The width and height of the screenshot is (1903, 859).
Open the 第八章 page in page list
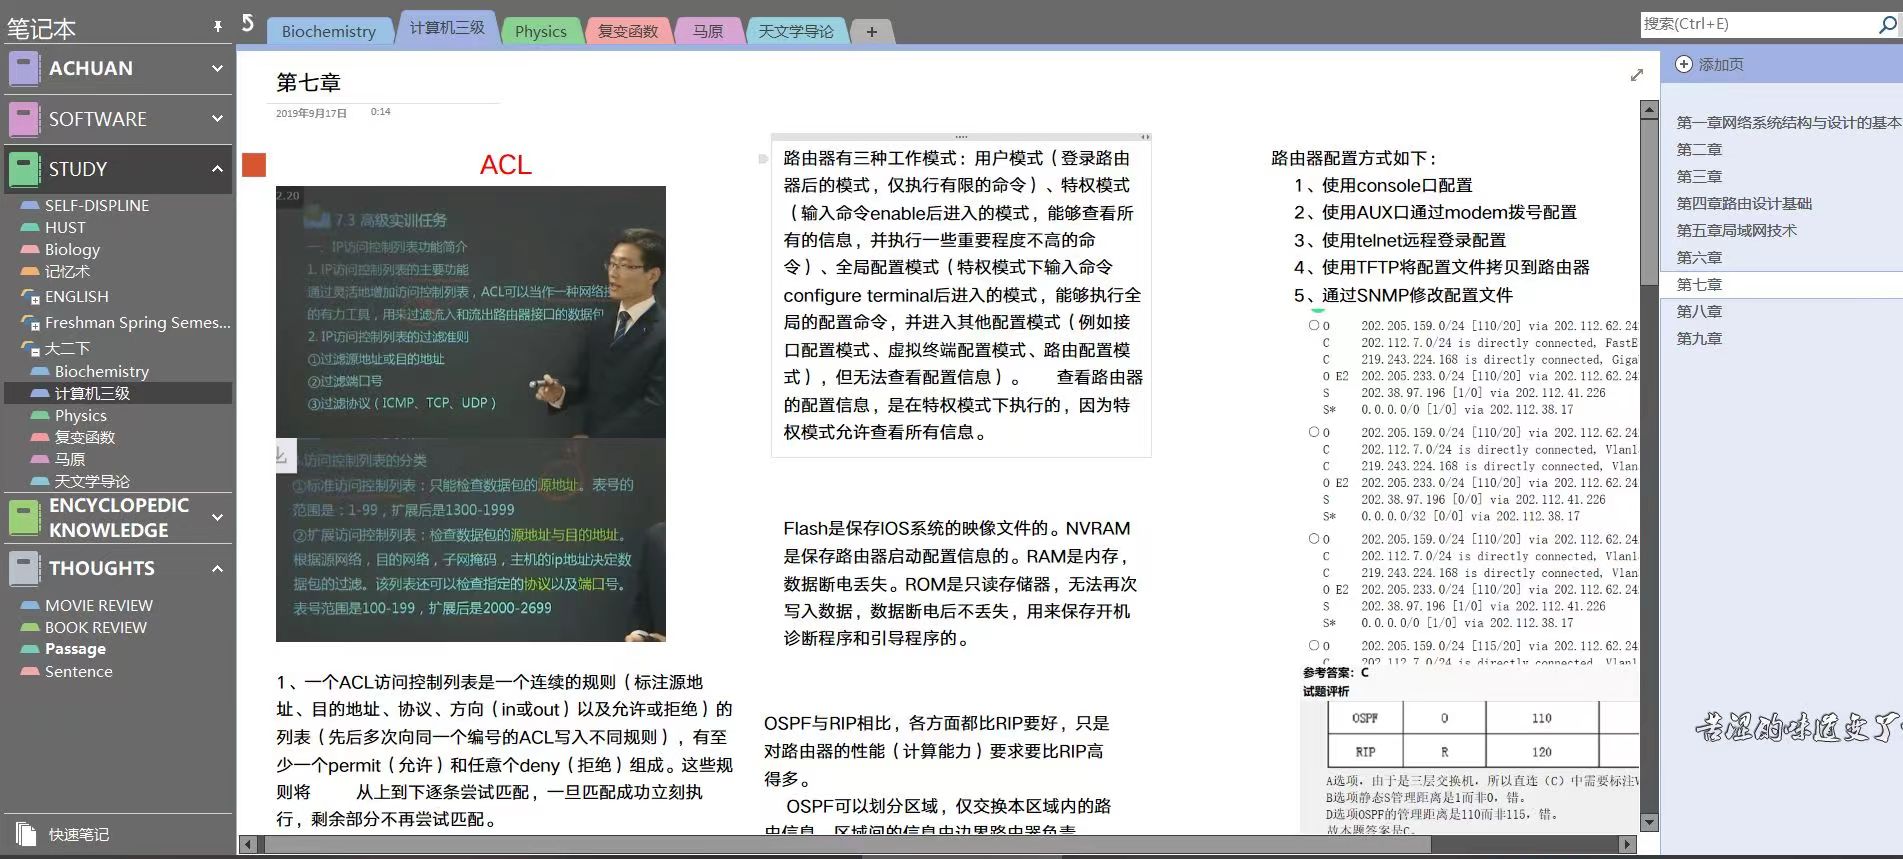click(1699, 311)
